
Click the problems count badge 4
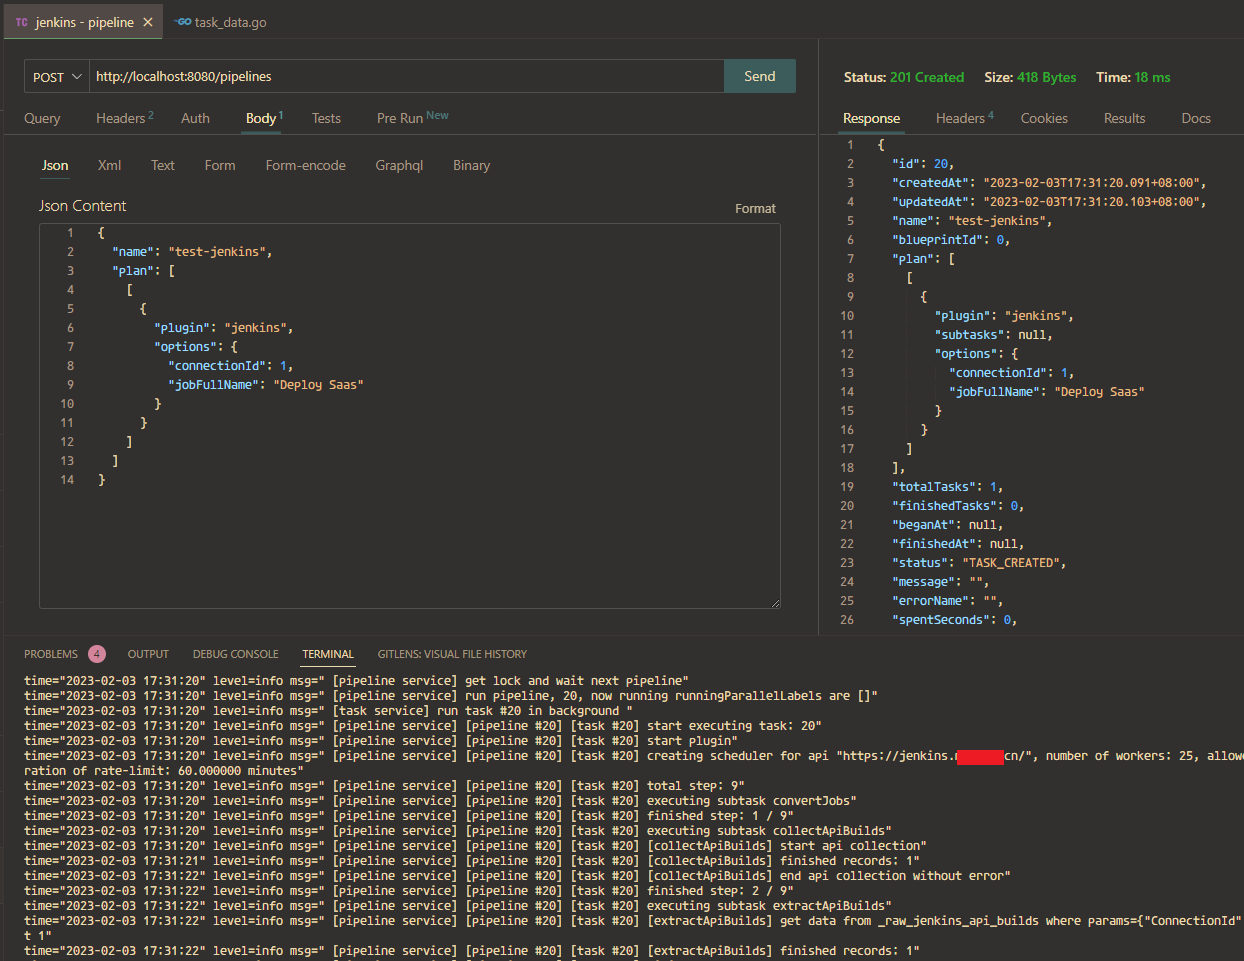[x=97, y=654]
